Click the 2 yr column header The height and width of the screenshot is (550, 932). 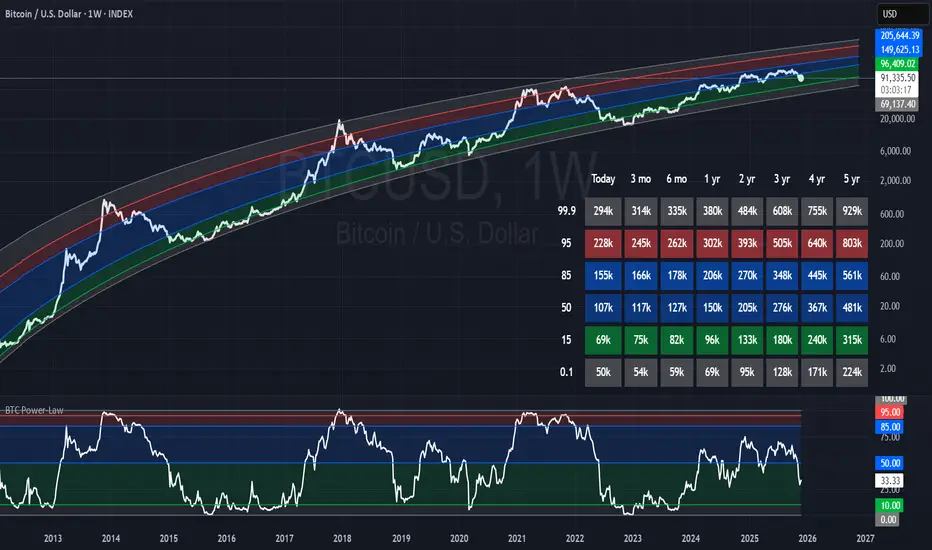point(747,178)
